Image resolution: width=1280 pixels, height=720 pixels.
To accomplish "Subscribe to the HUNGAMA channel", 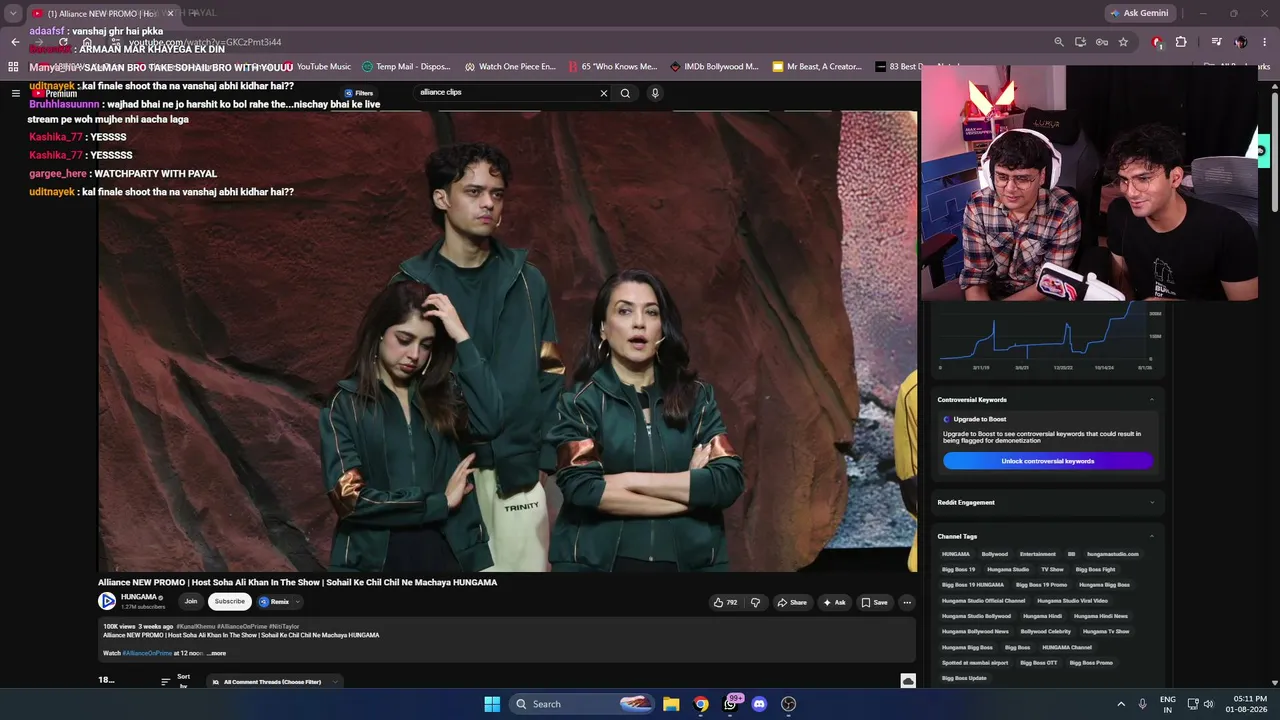I will pyautogui.click(x=229, y=601).
